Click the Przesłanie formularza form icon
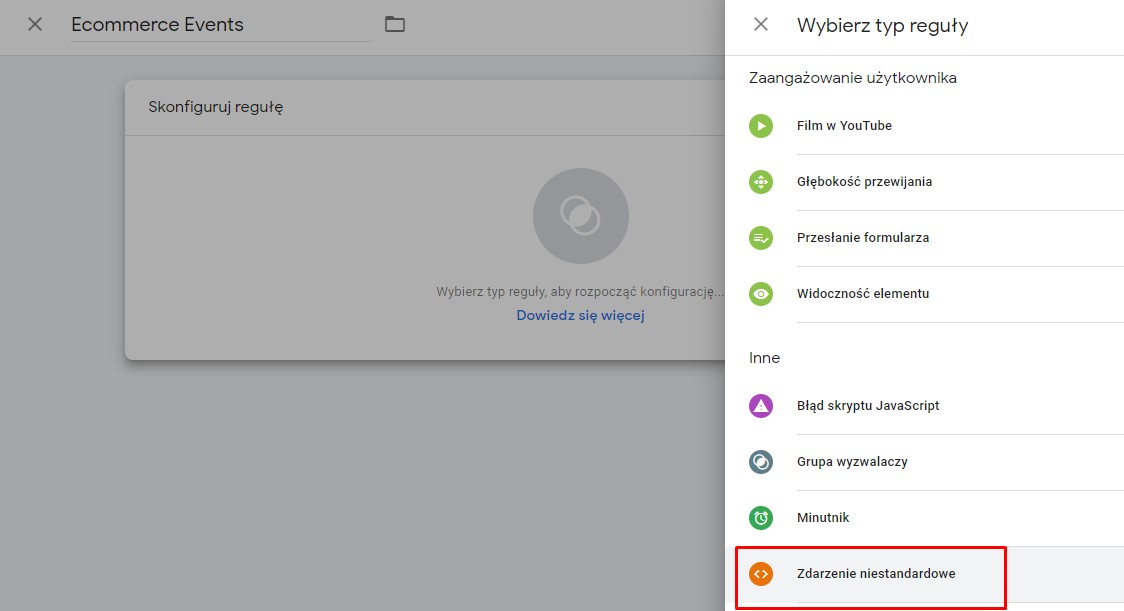Viewport: 1124px width, 611px height. pyautogui.click(x=761, y=238)
